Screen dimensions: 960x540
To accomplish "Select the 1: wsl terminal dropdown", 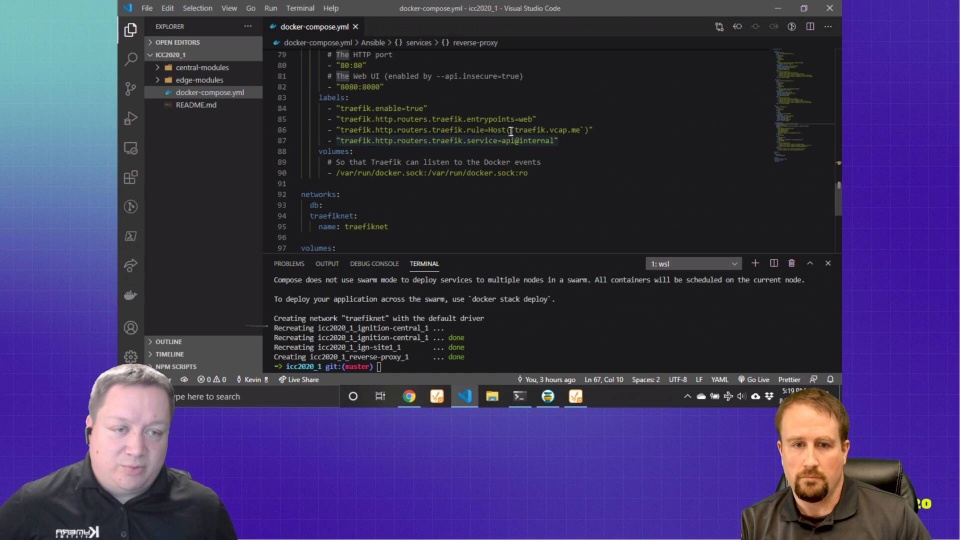I will (694, 264).
